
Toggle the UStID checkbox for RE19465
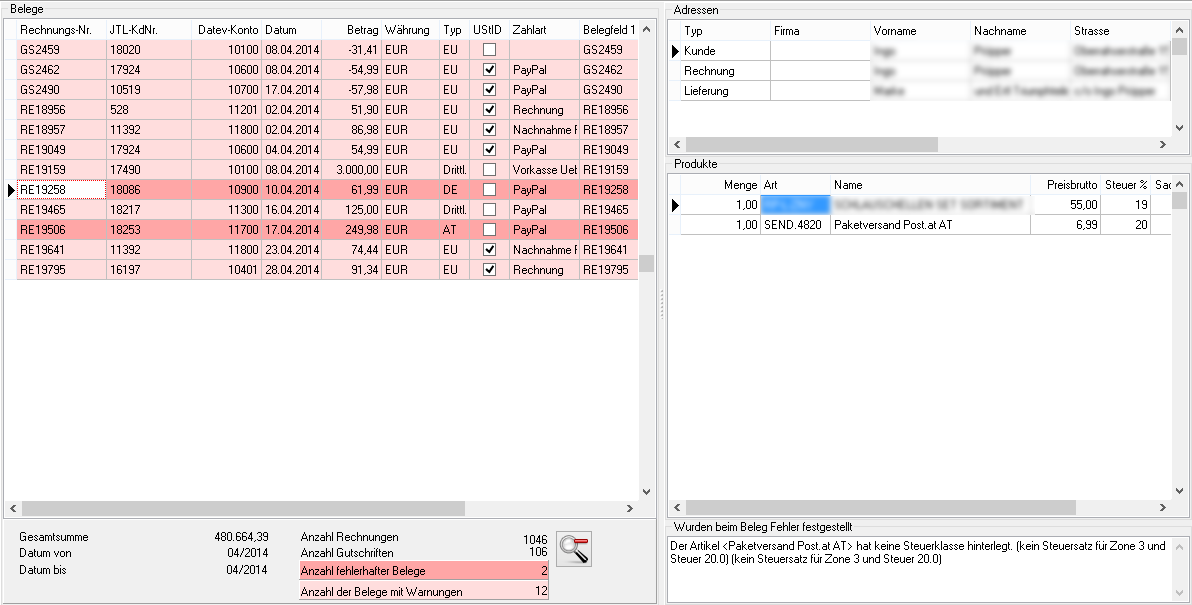(489, 210)
